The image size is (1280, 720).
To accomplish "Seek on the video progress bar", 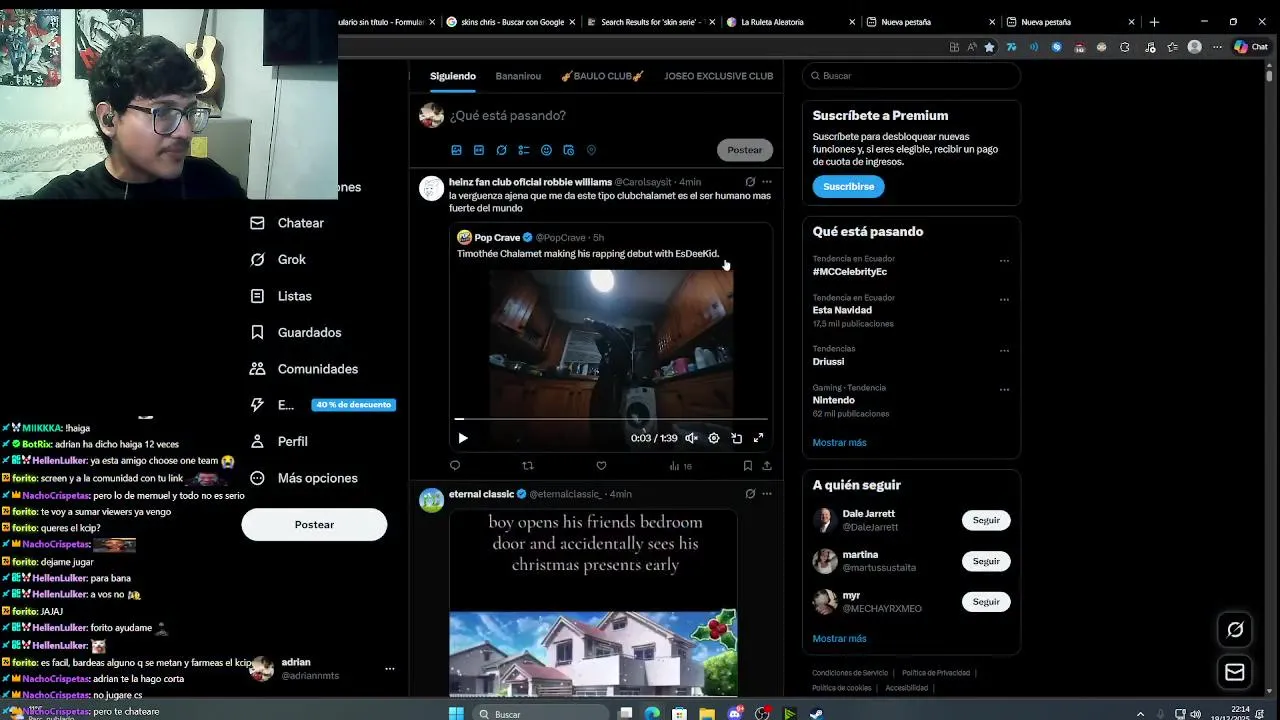I will (x=611, y=419).
